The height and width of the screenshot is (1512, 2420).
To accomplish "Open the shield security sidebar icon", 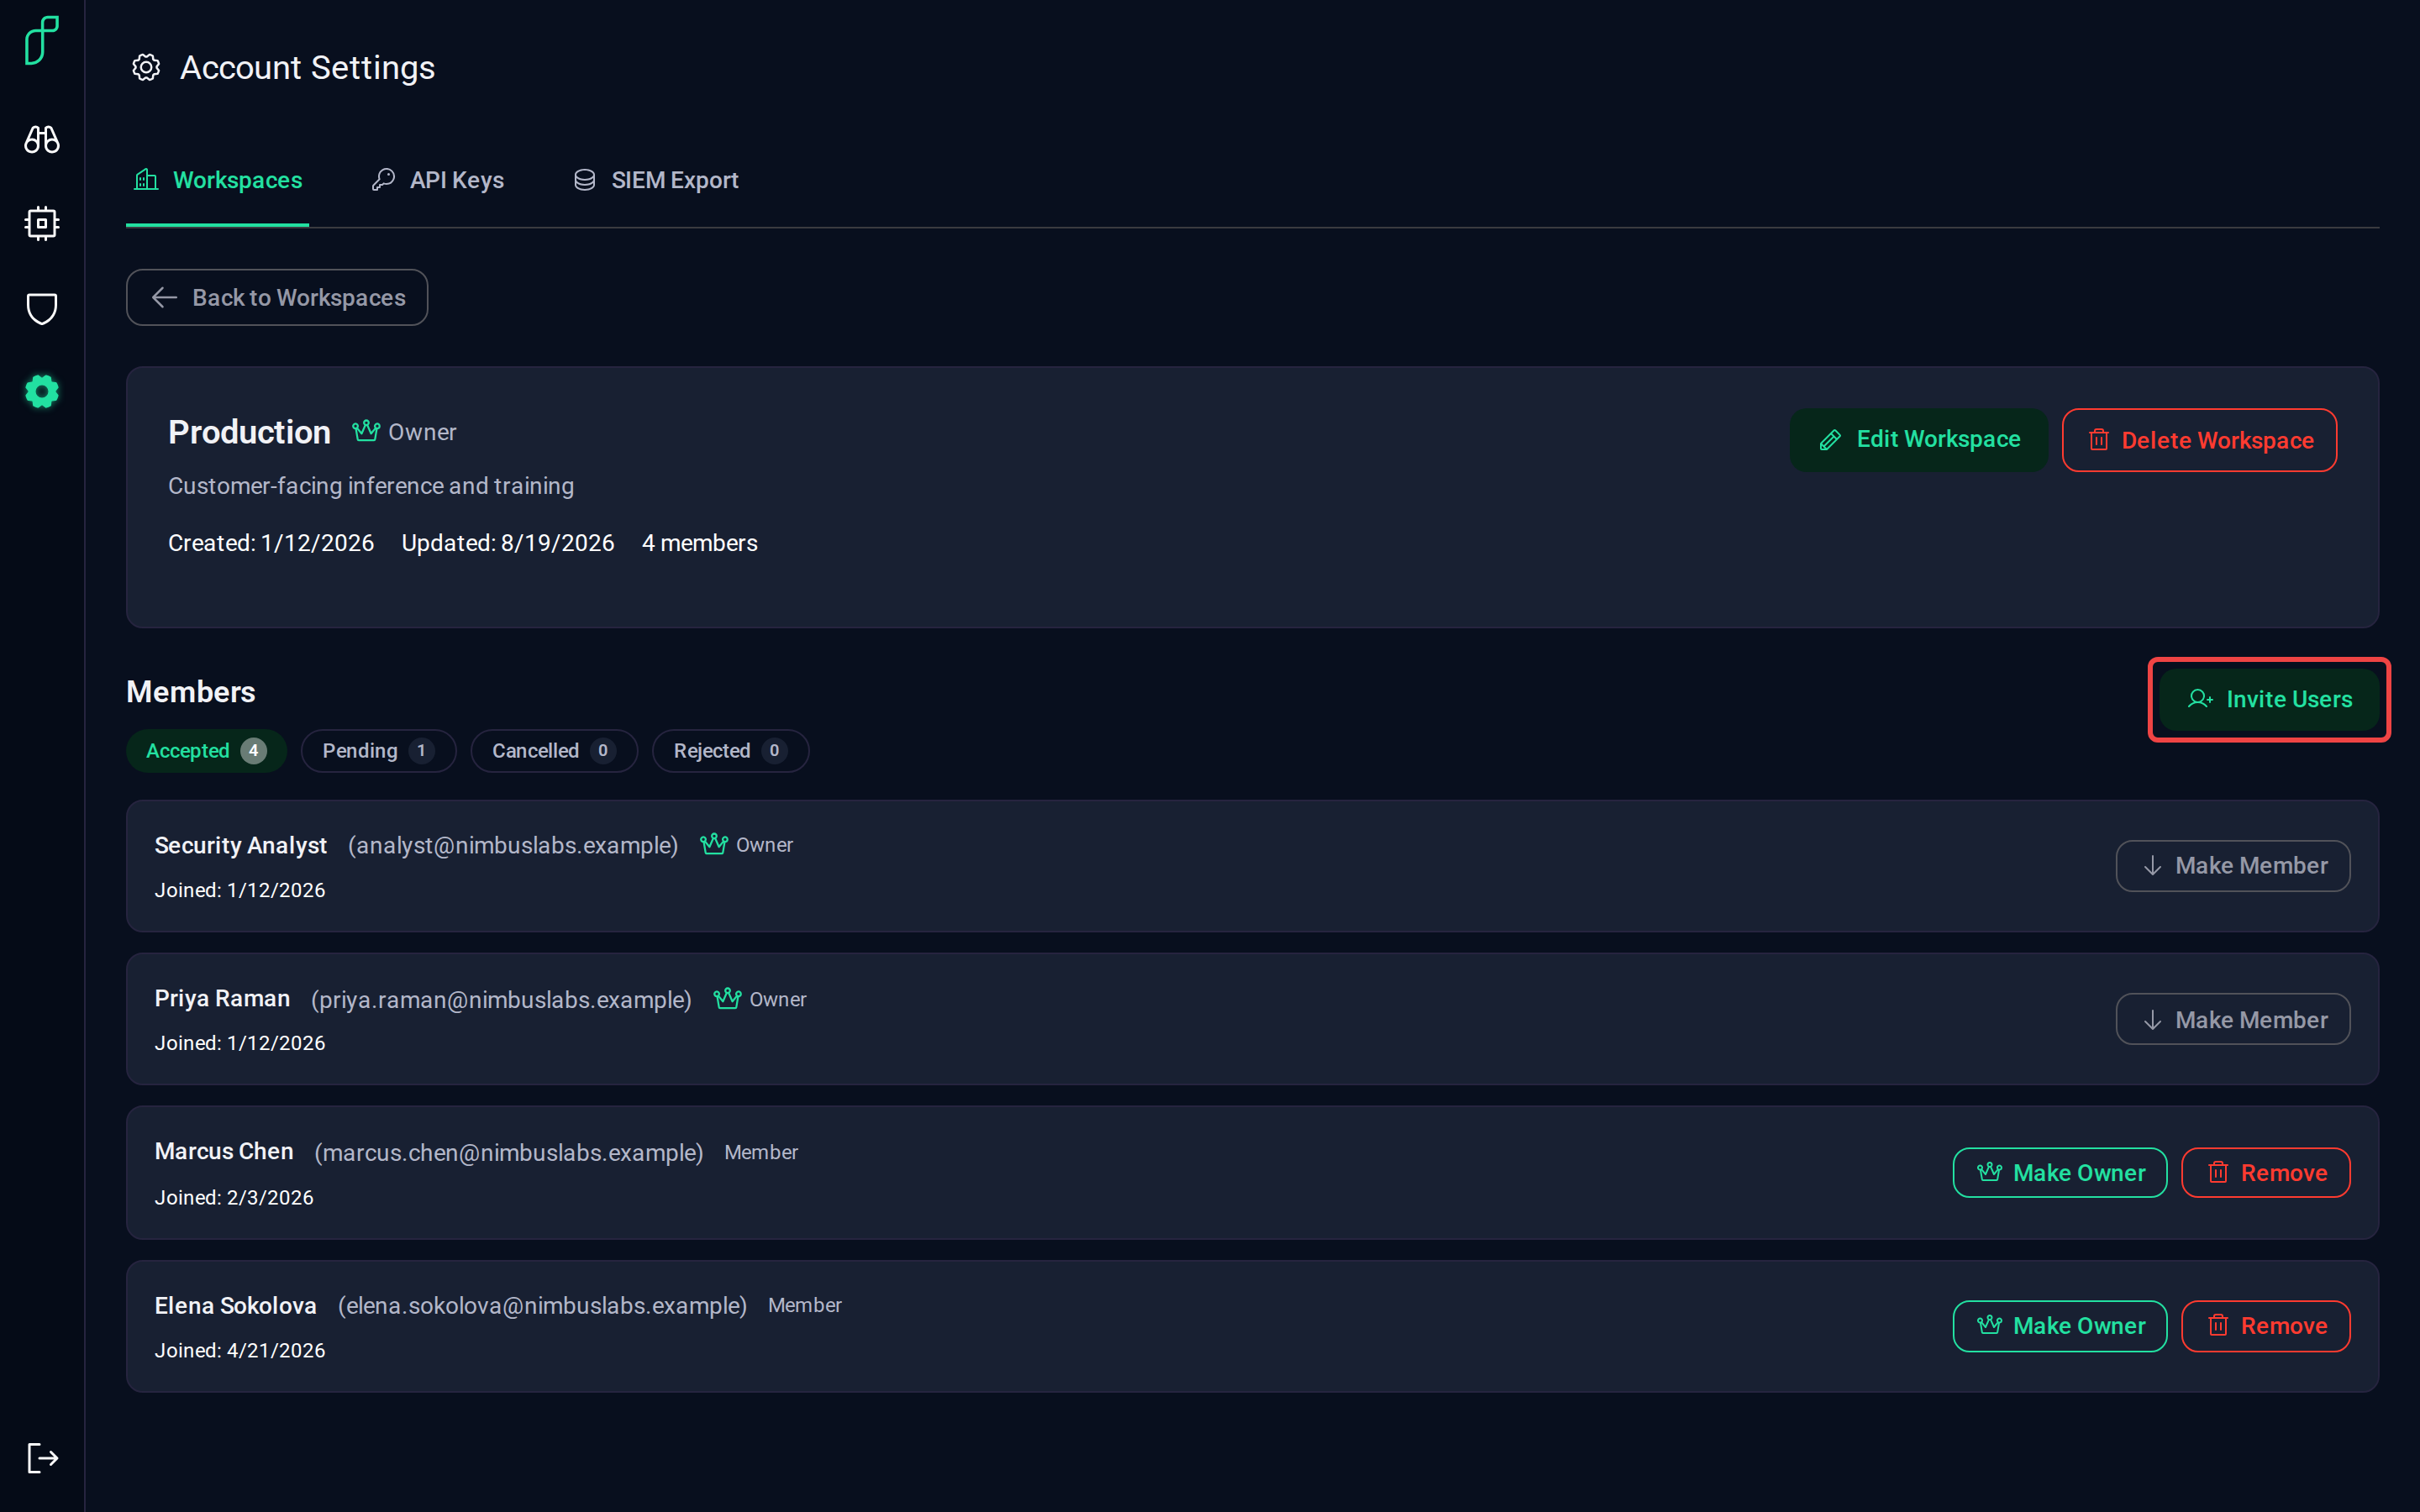I will tap(42, 308).
